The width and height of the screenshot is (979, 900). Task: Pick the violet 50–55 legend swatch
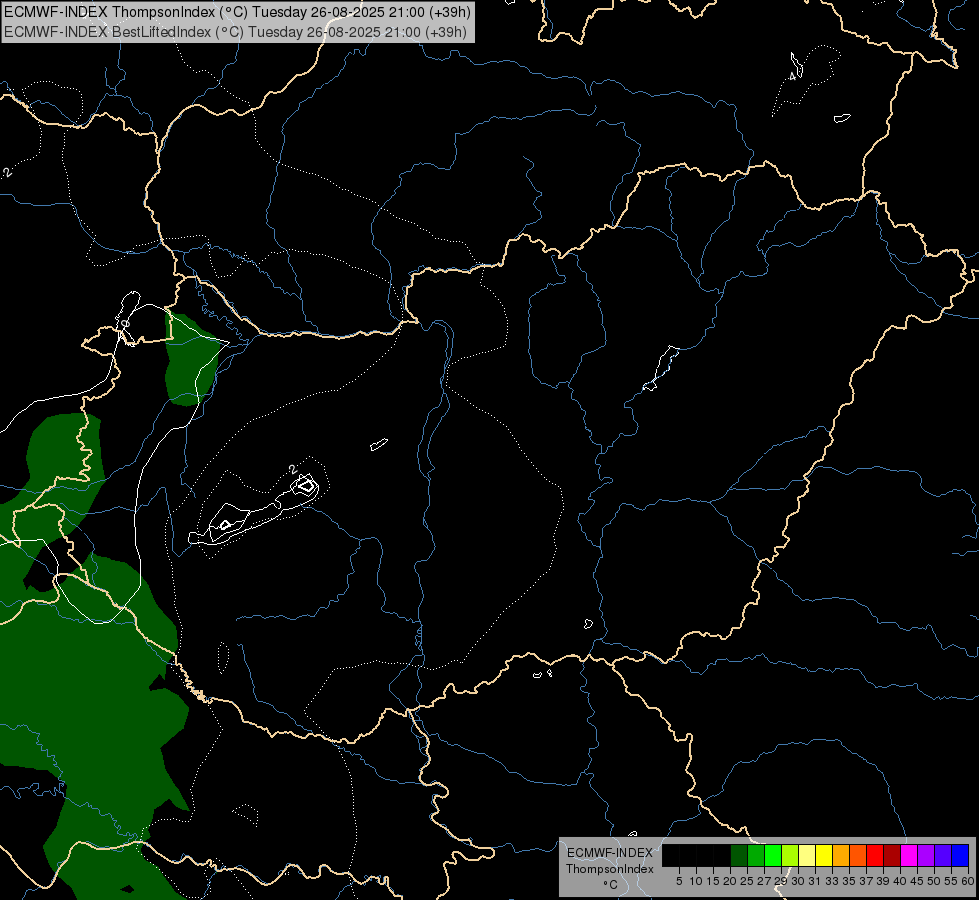(x=943, y=855)
